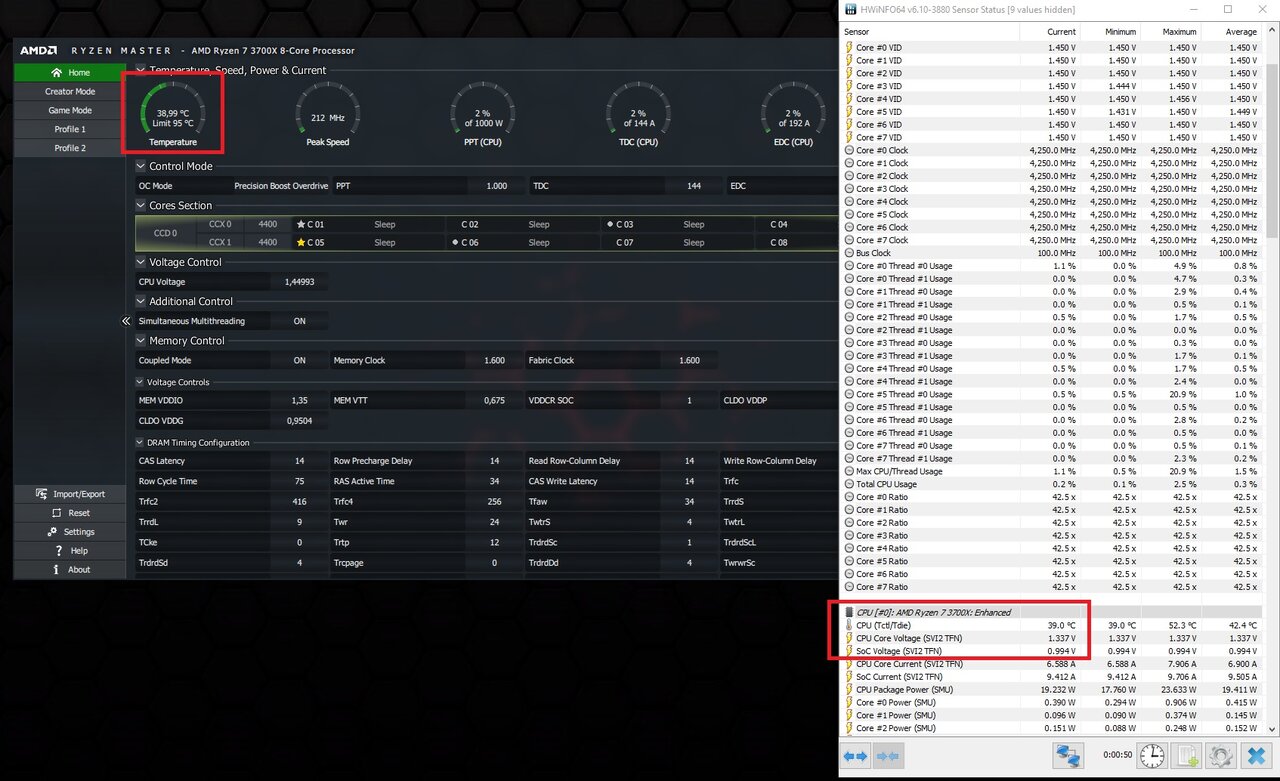
Task: Collapse the Memory Control section
Action: point(141,341)
